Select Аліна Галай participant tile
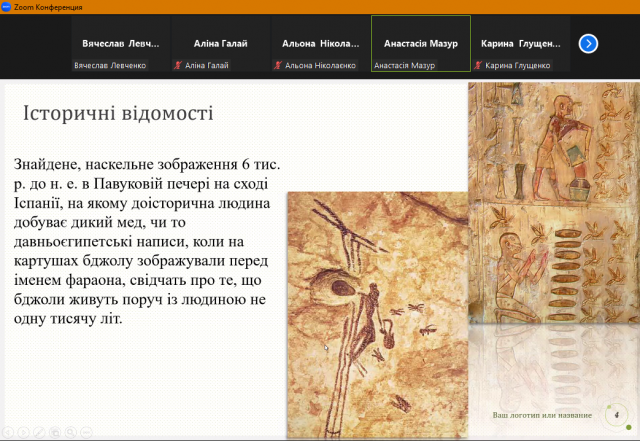Viewport: 640px width, 441px height. click(x=220, y=44)
